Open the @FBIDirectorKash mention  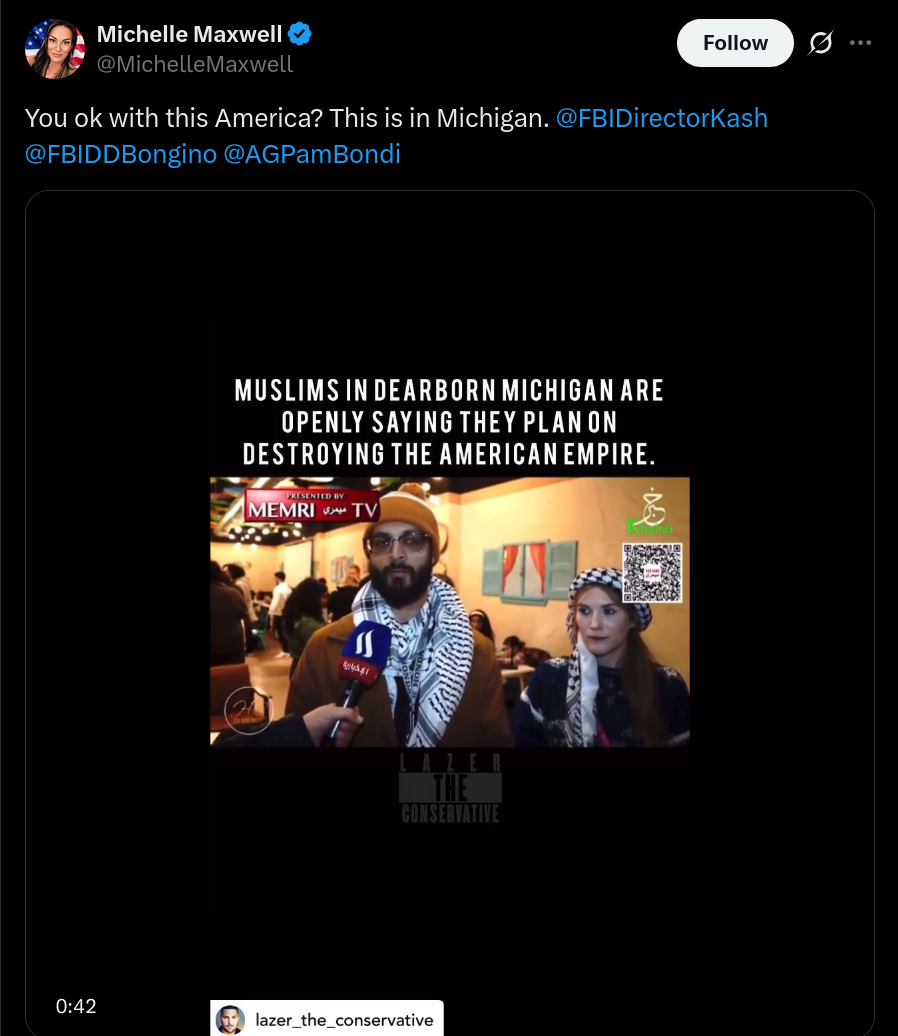661,118
